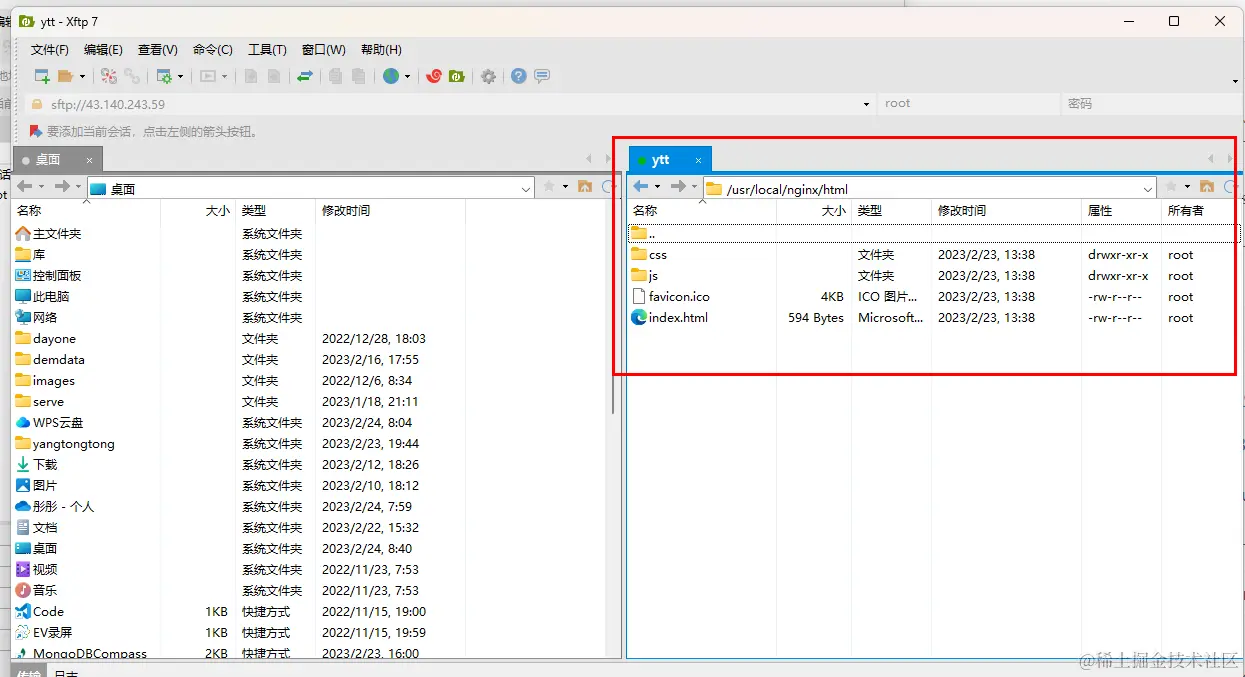
Task: Click the Open session folder icon
Action: pos(66,76)
